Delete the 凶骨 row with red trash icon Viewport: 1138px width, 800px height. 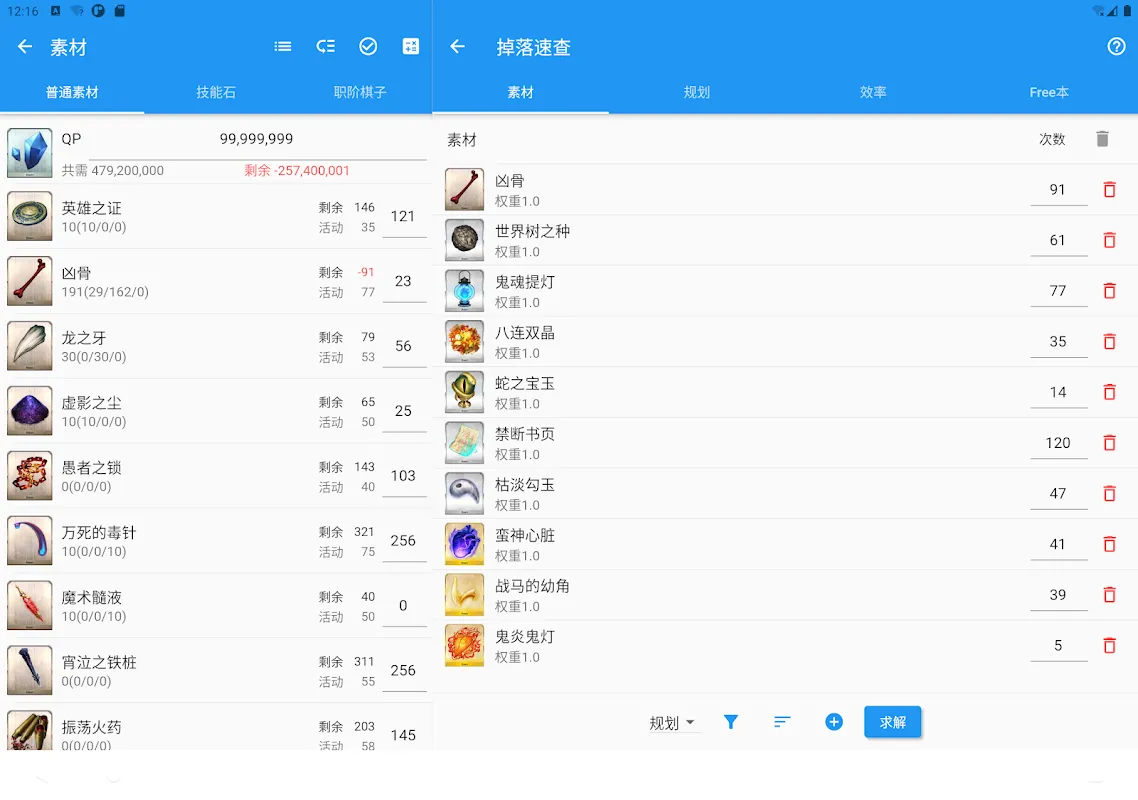(1109, 190)
